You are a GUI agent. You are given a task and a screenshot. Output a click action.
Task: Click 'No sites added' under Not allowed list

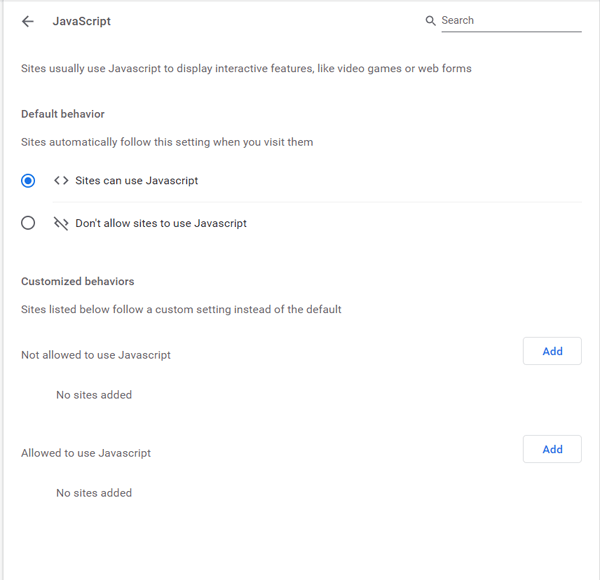coord(94,395)
